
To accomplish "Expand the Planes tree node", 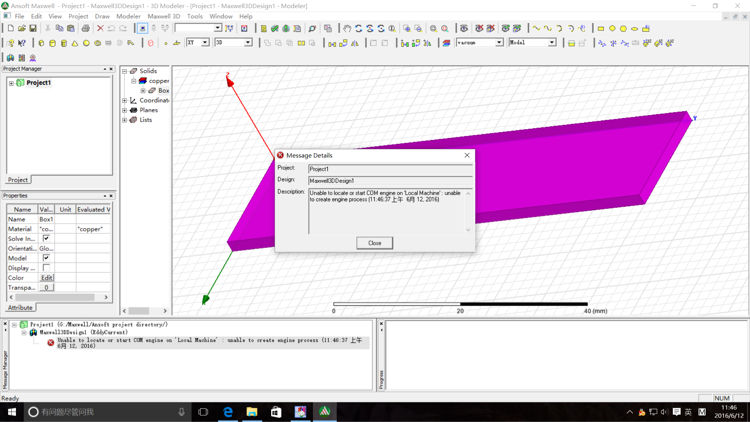I will [x=124, y=110].
